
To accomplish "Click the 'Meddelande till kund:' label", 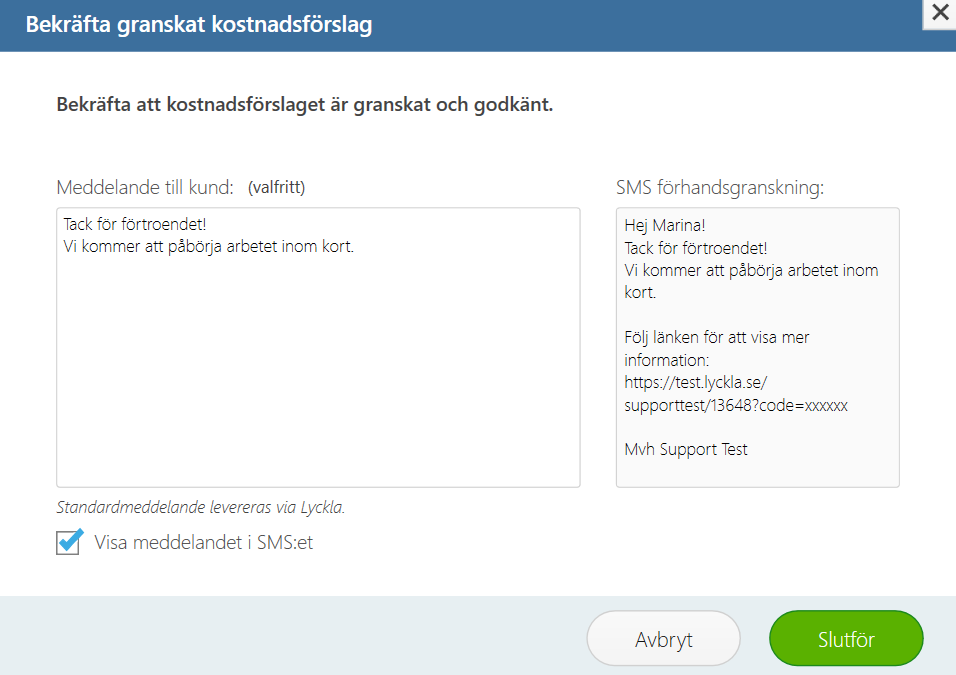I will [145, 187].
